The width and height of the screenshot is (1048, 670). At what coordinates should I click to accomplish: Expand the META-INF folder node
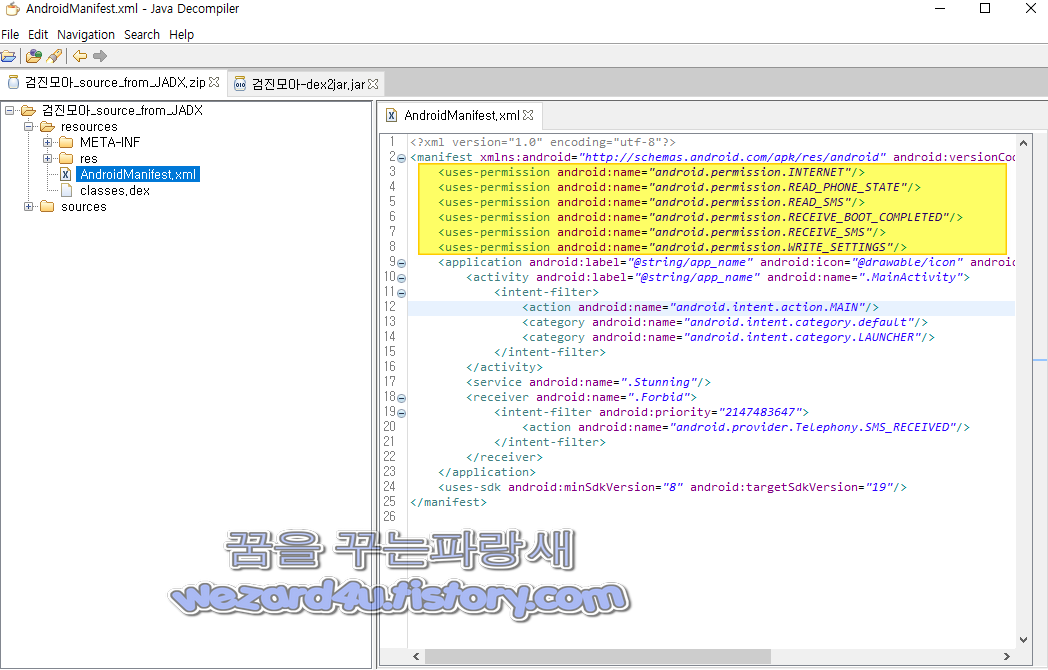pos(47,142)
